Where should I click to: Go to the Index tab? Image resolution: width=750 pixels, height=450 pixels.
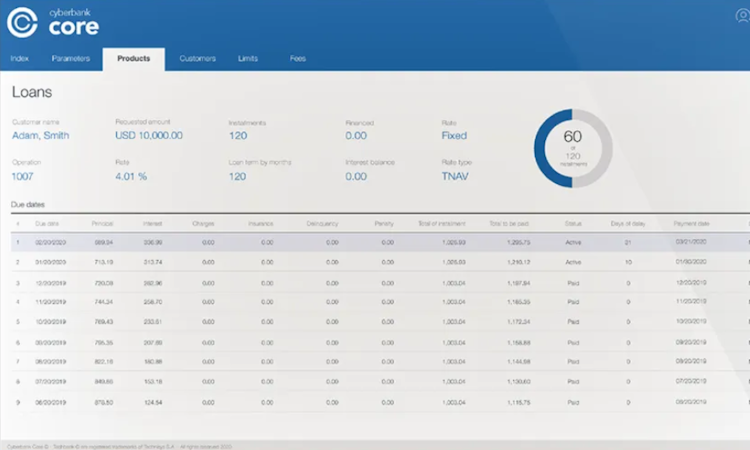coord(20,58)
